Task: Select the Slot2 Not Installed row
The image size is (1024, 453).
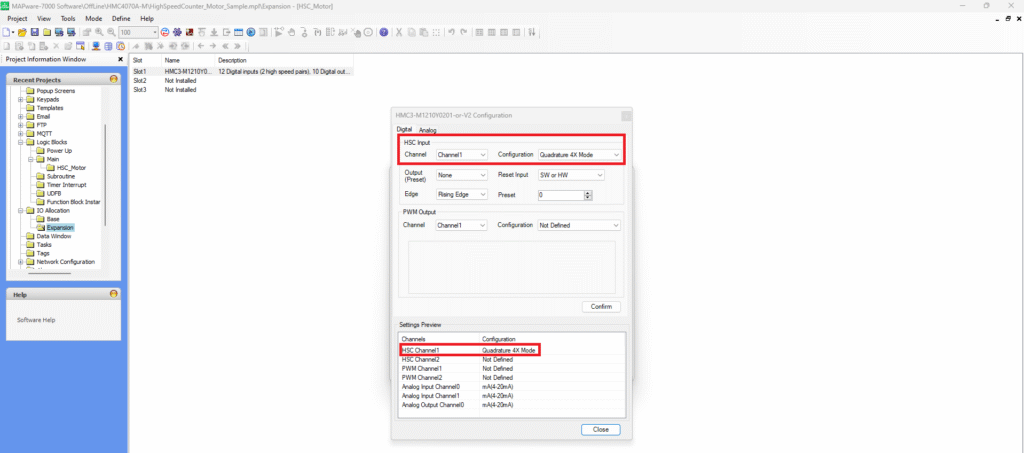Action: (242, 80)
